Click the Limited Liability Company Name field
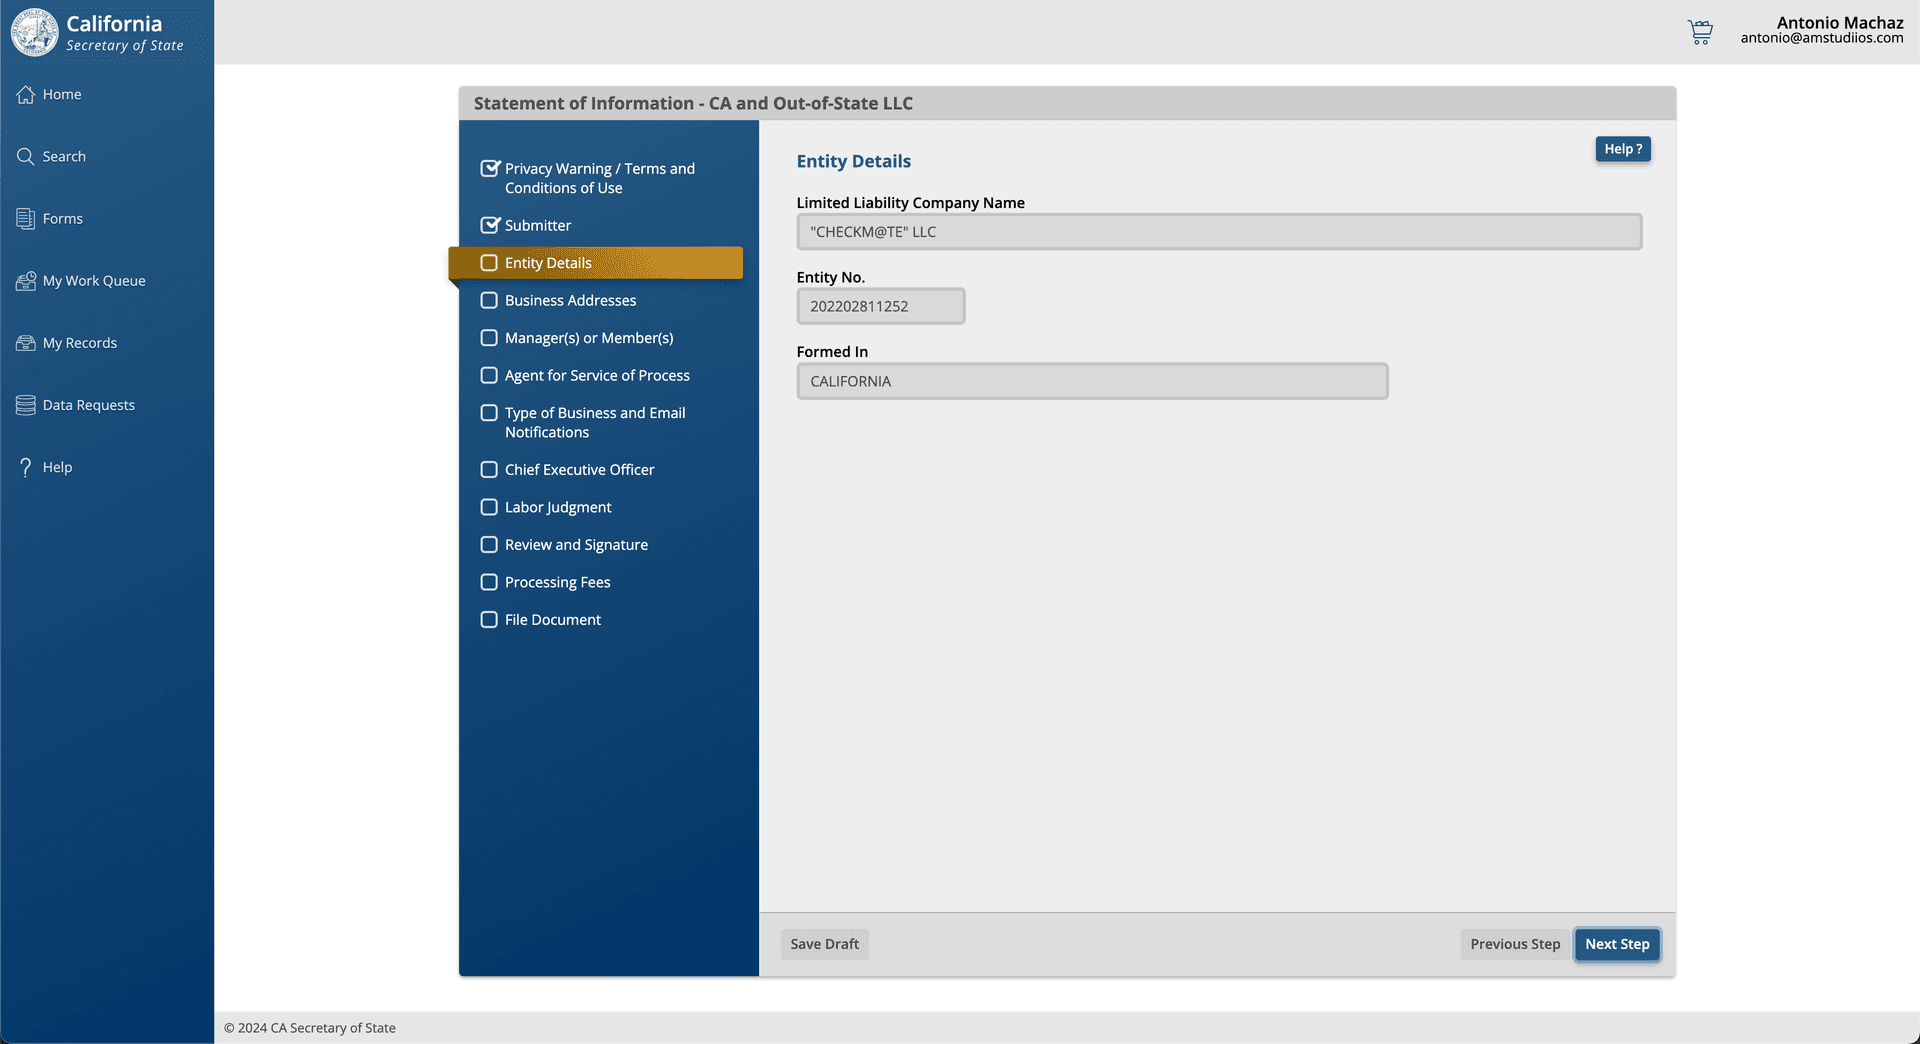 coord(1218,232)
